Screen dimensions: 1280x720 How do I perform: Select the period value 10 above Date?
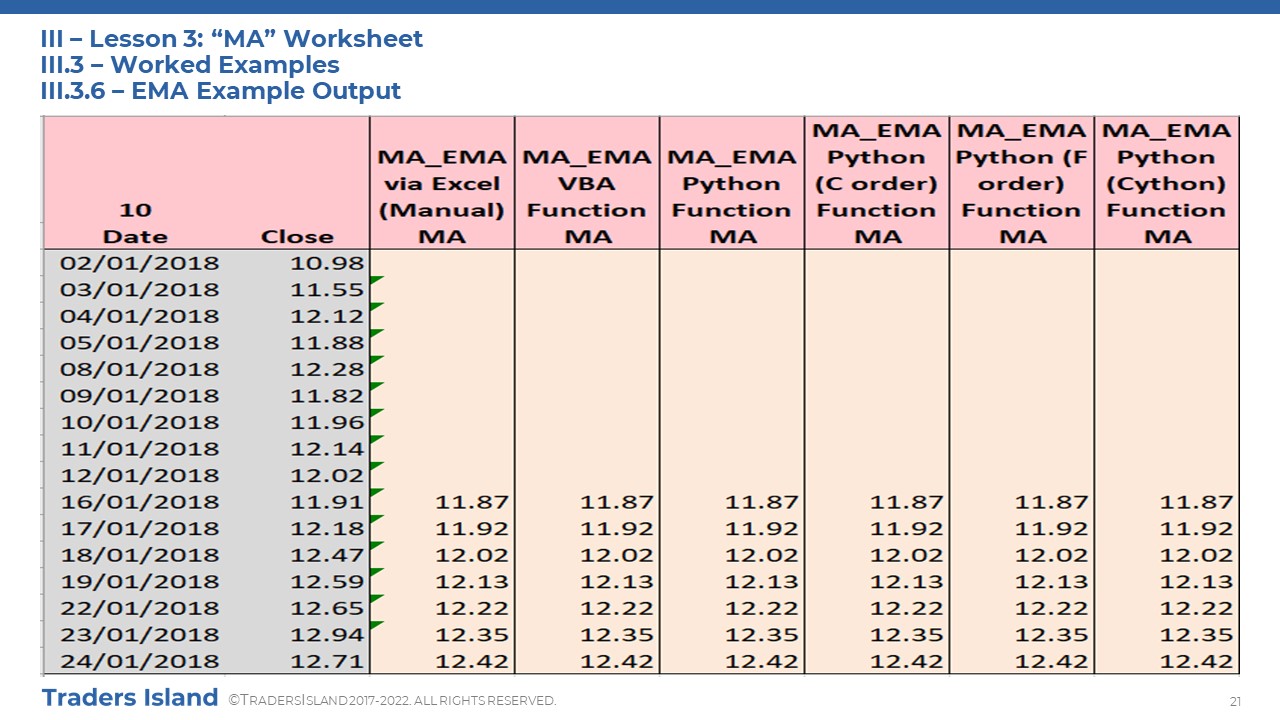135,210
